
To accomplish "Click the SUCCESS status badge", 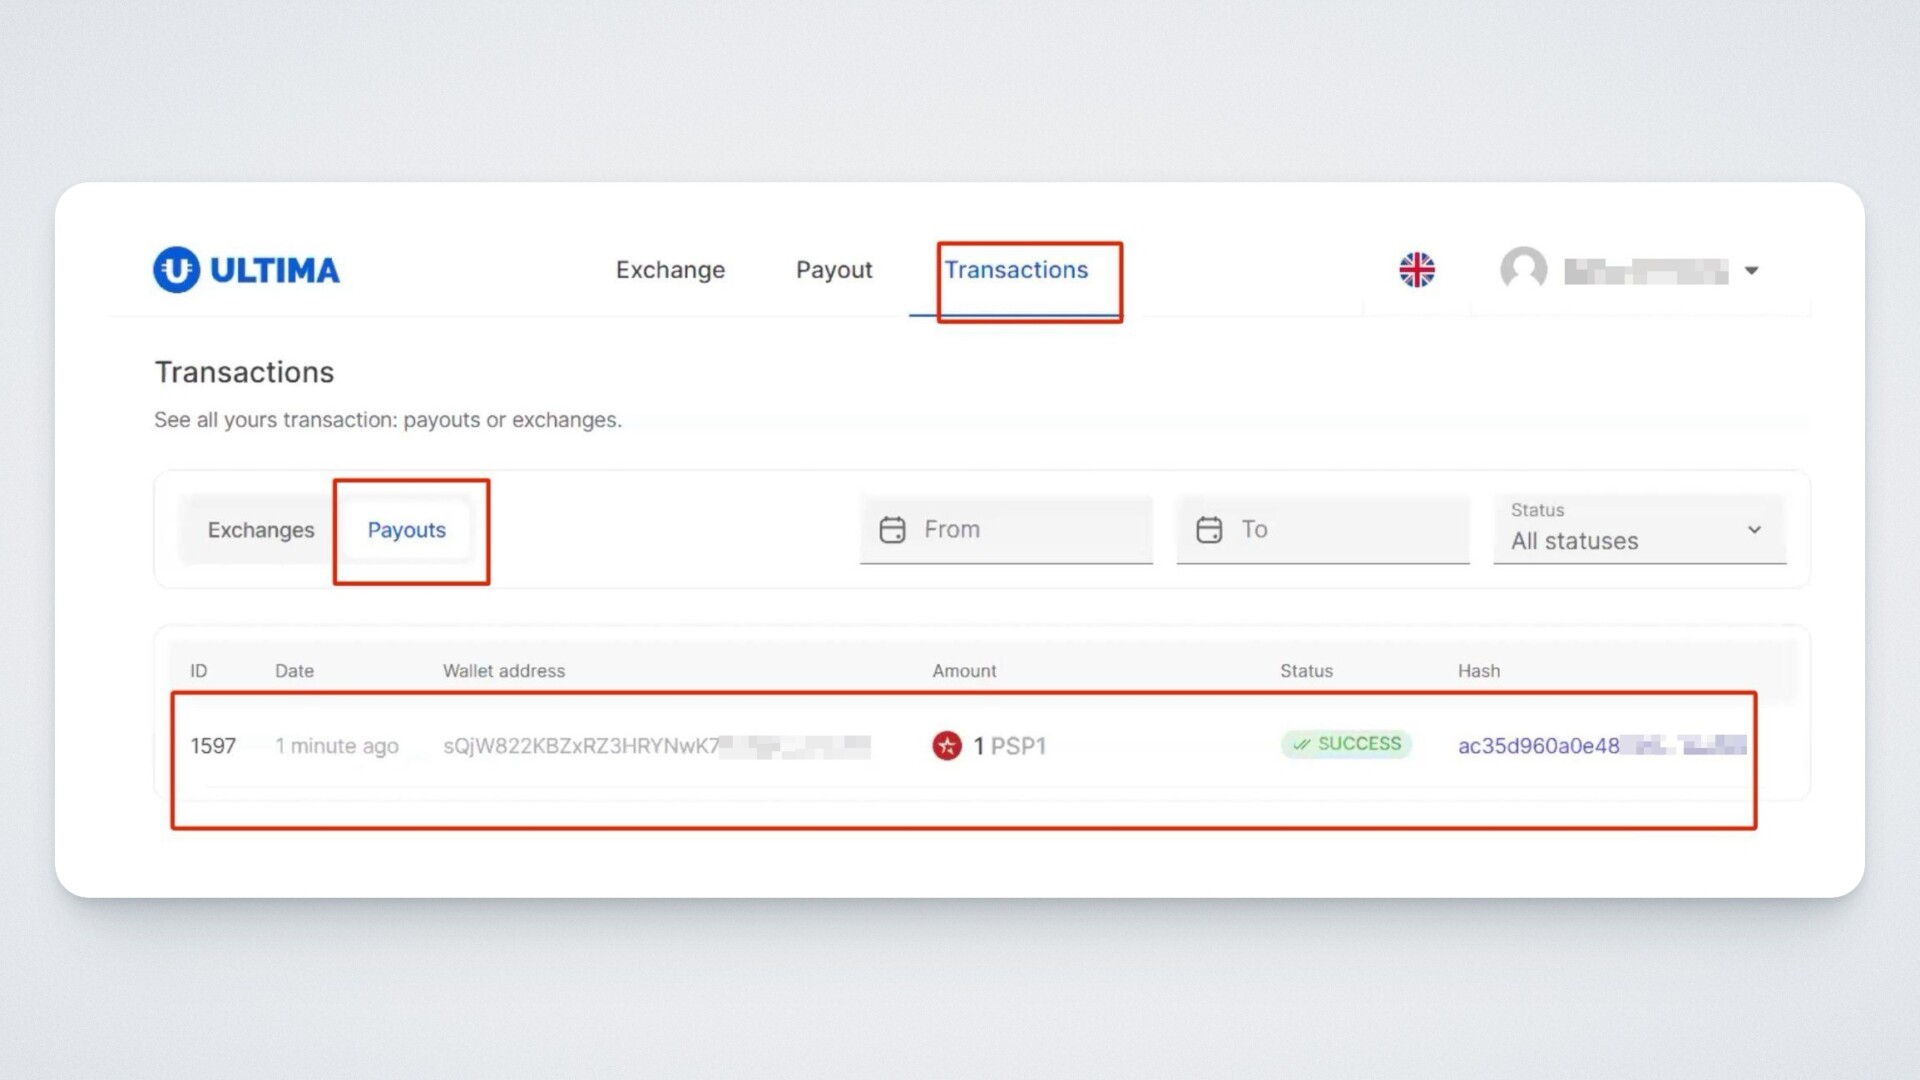I will coord(1346,744).
